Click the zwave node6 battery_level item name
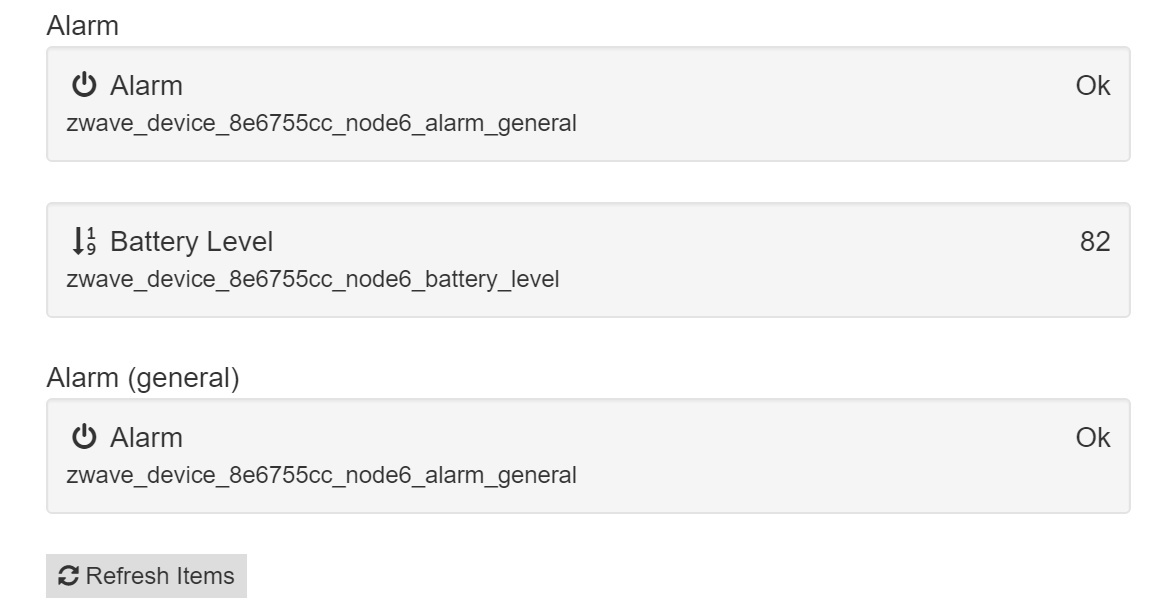 coord(312,279)
